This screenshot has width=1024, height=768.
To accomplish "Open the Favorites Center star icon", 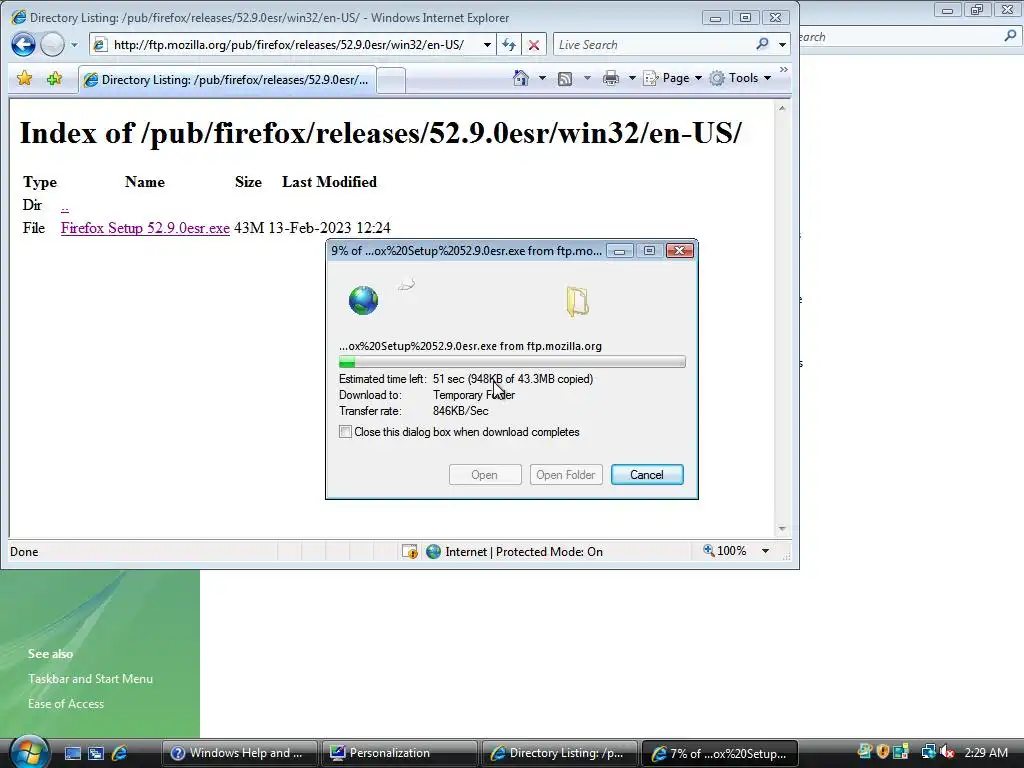I will point(25,78).
